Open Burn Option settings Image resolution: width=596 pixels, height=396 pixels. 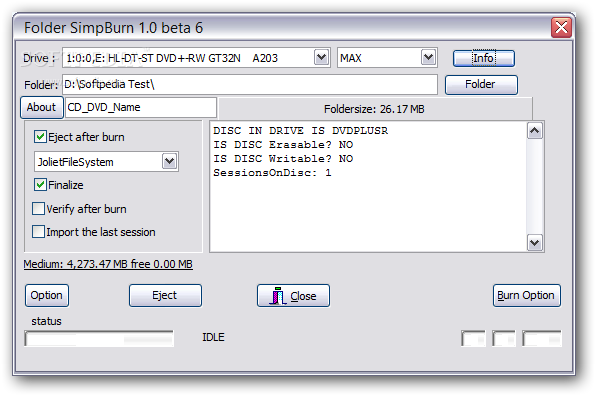(526, 295)
